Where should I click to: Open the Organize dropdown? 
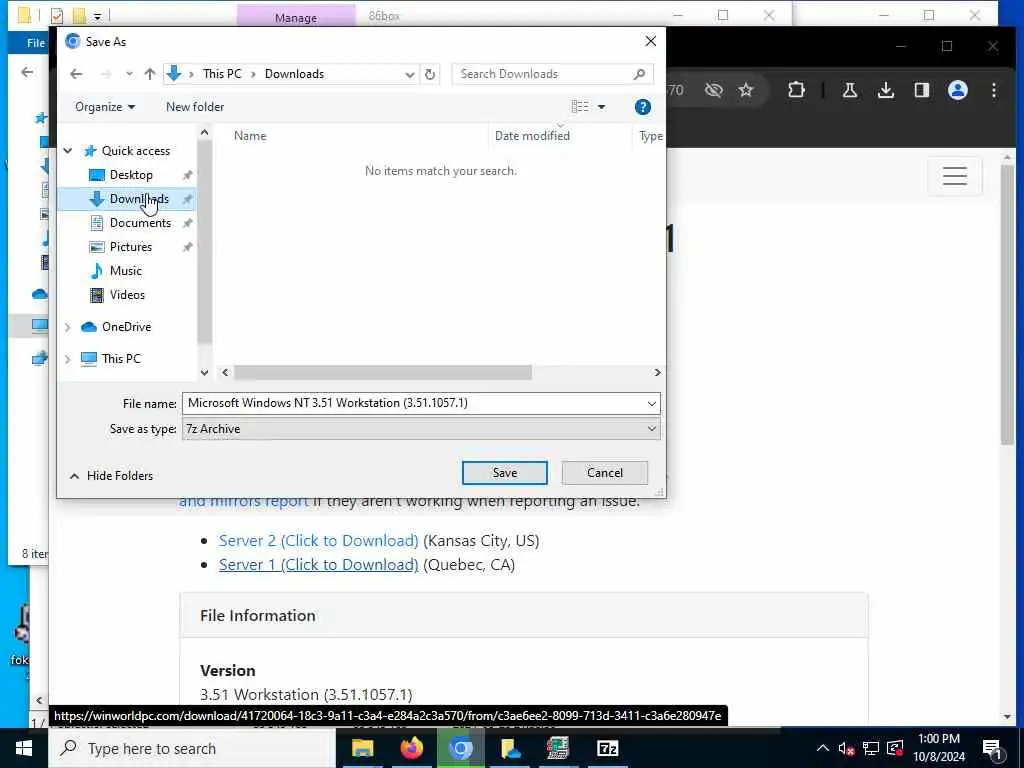pyautogui.click(x=104, y=107)
